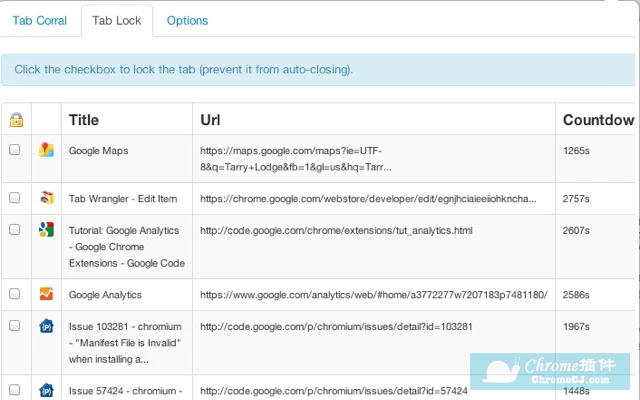
Task: Lock the Google Maps tab checkbox
Action: [x=15, y=150]
